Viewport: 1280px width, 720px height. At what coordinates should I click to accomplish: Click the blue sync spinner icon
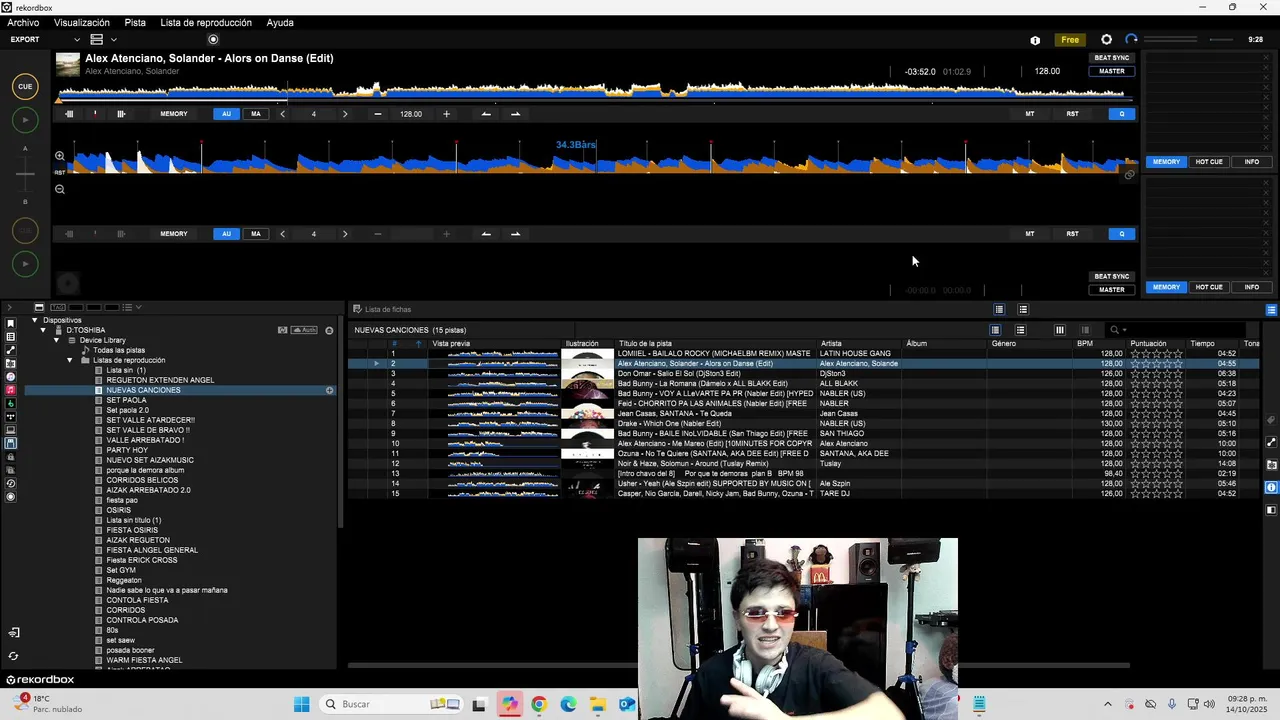pyautogui.click(x=1131, y=40)
